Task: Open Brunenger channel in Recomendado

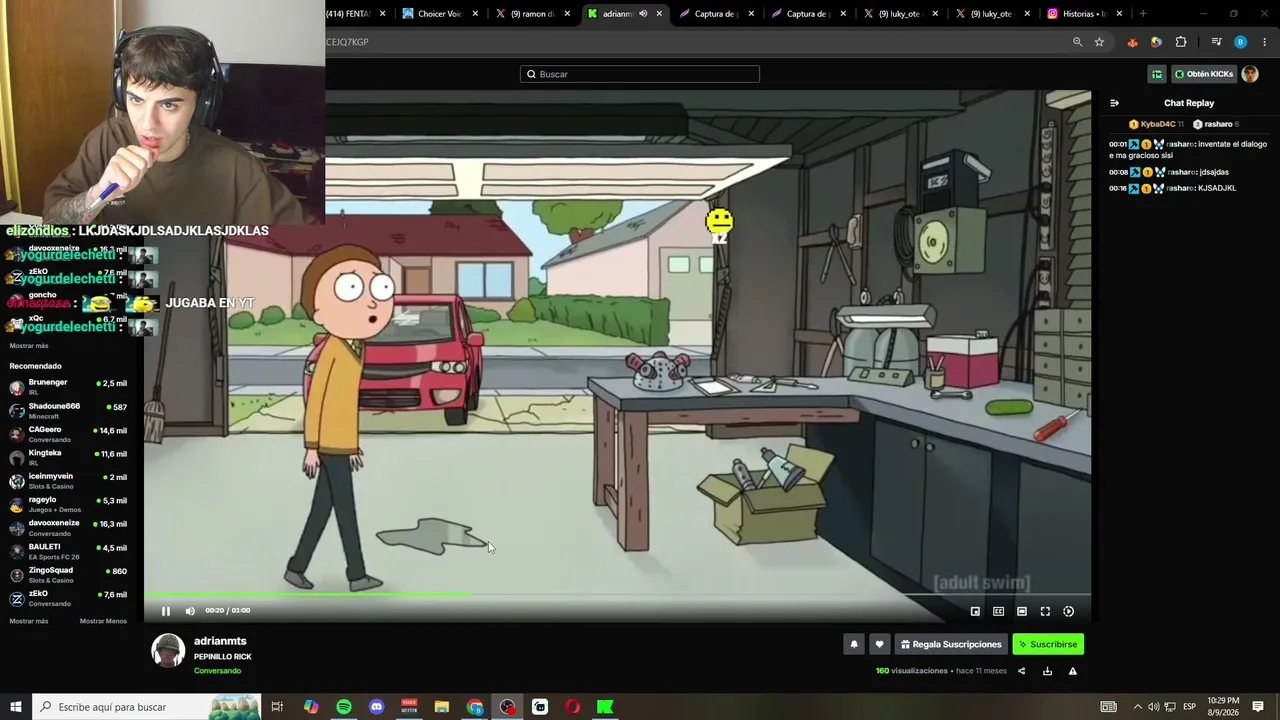Action: (x=69, y=387)
